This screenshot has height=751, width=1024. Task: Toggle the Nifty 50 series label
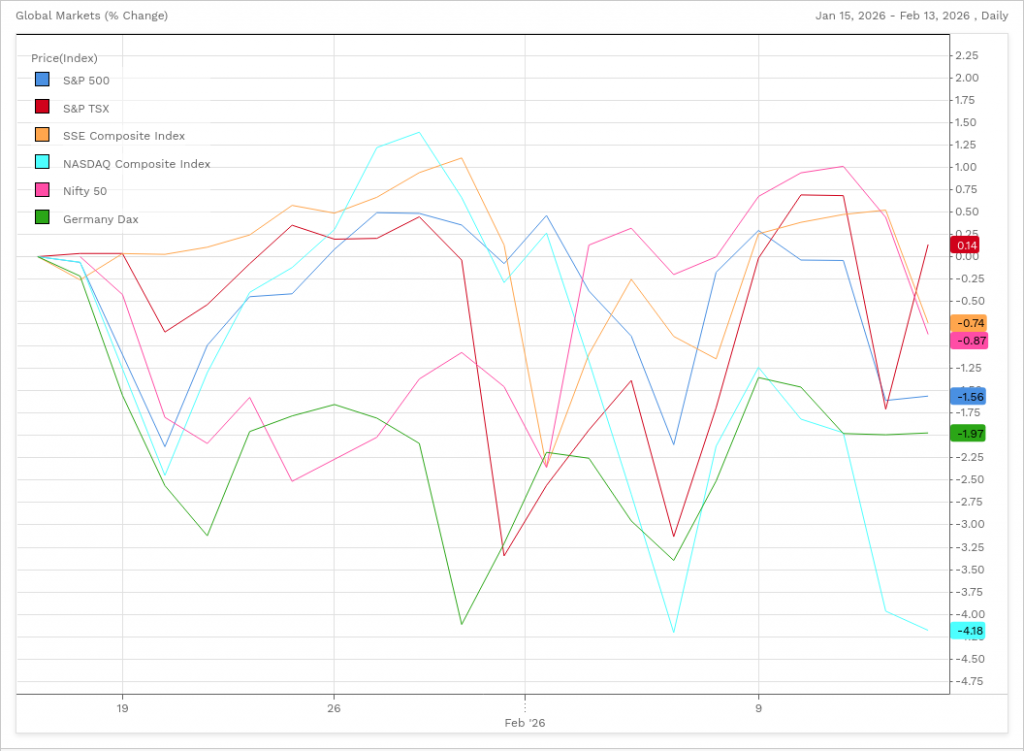coord(85,191)
